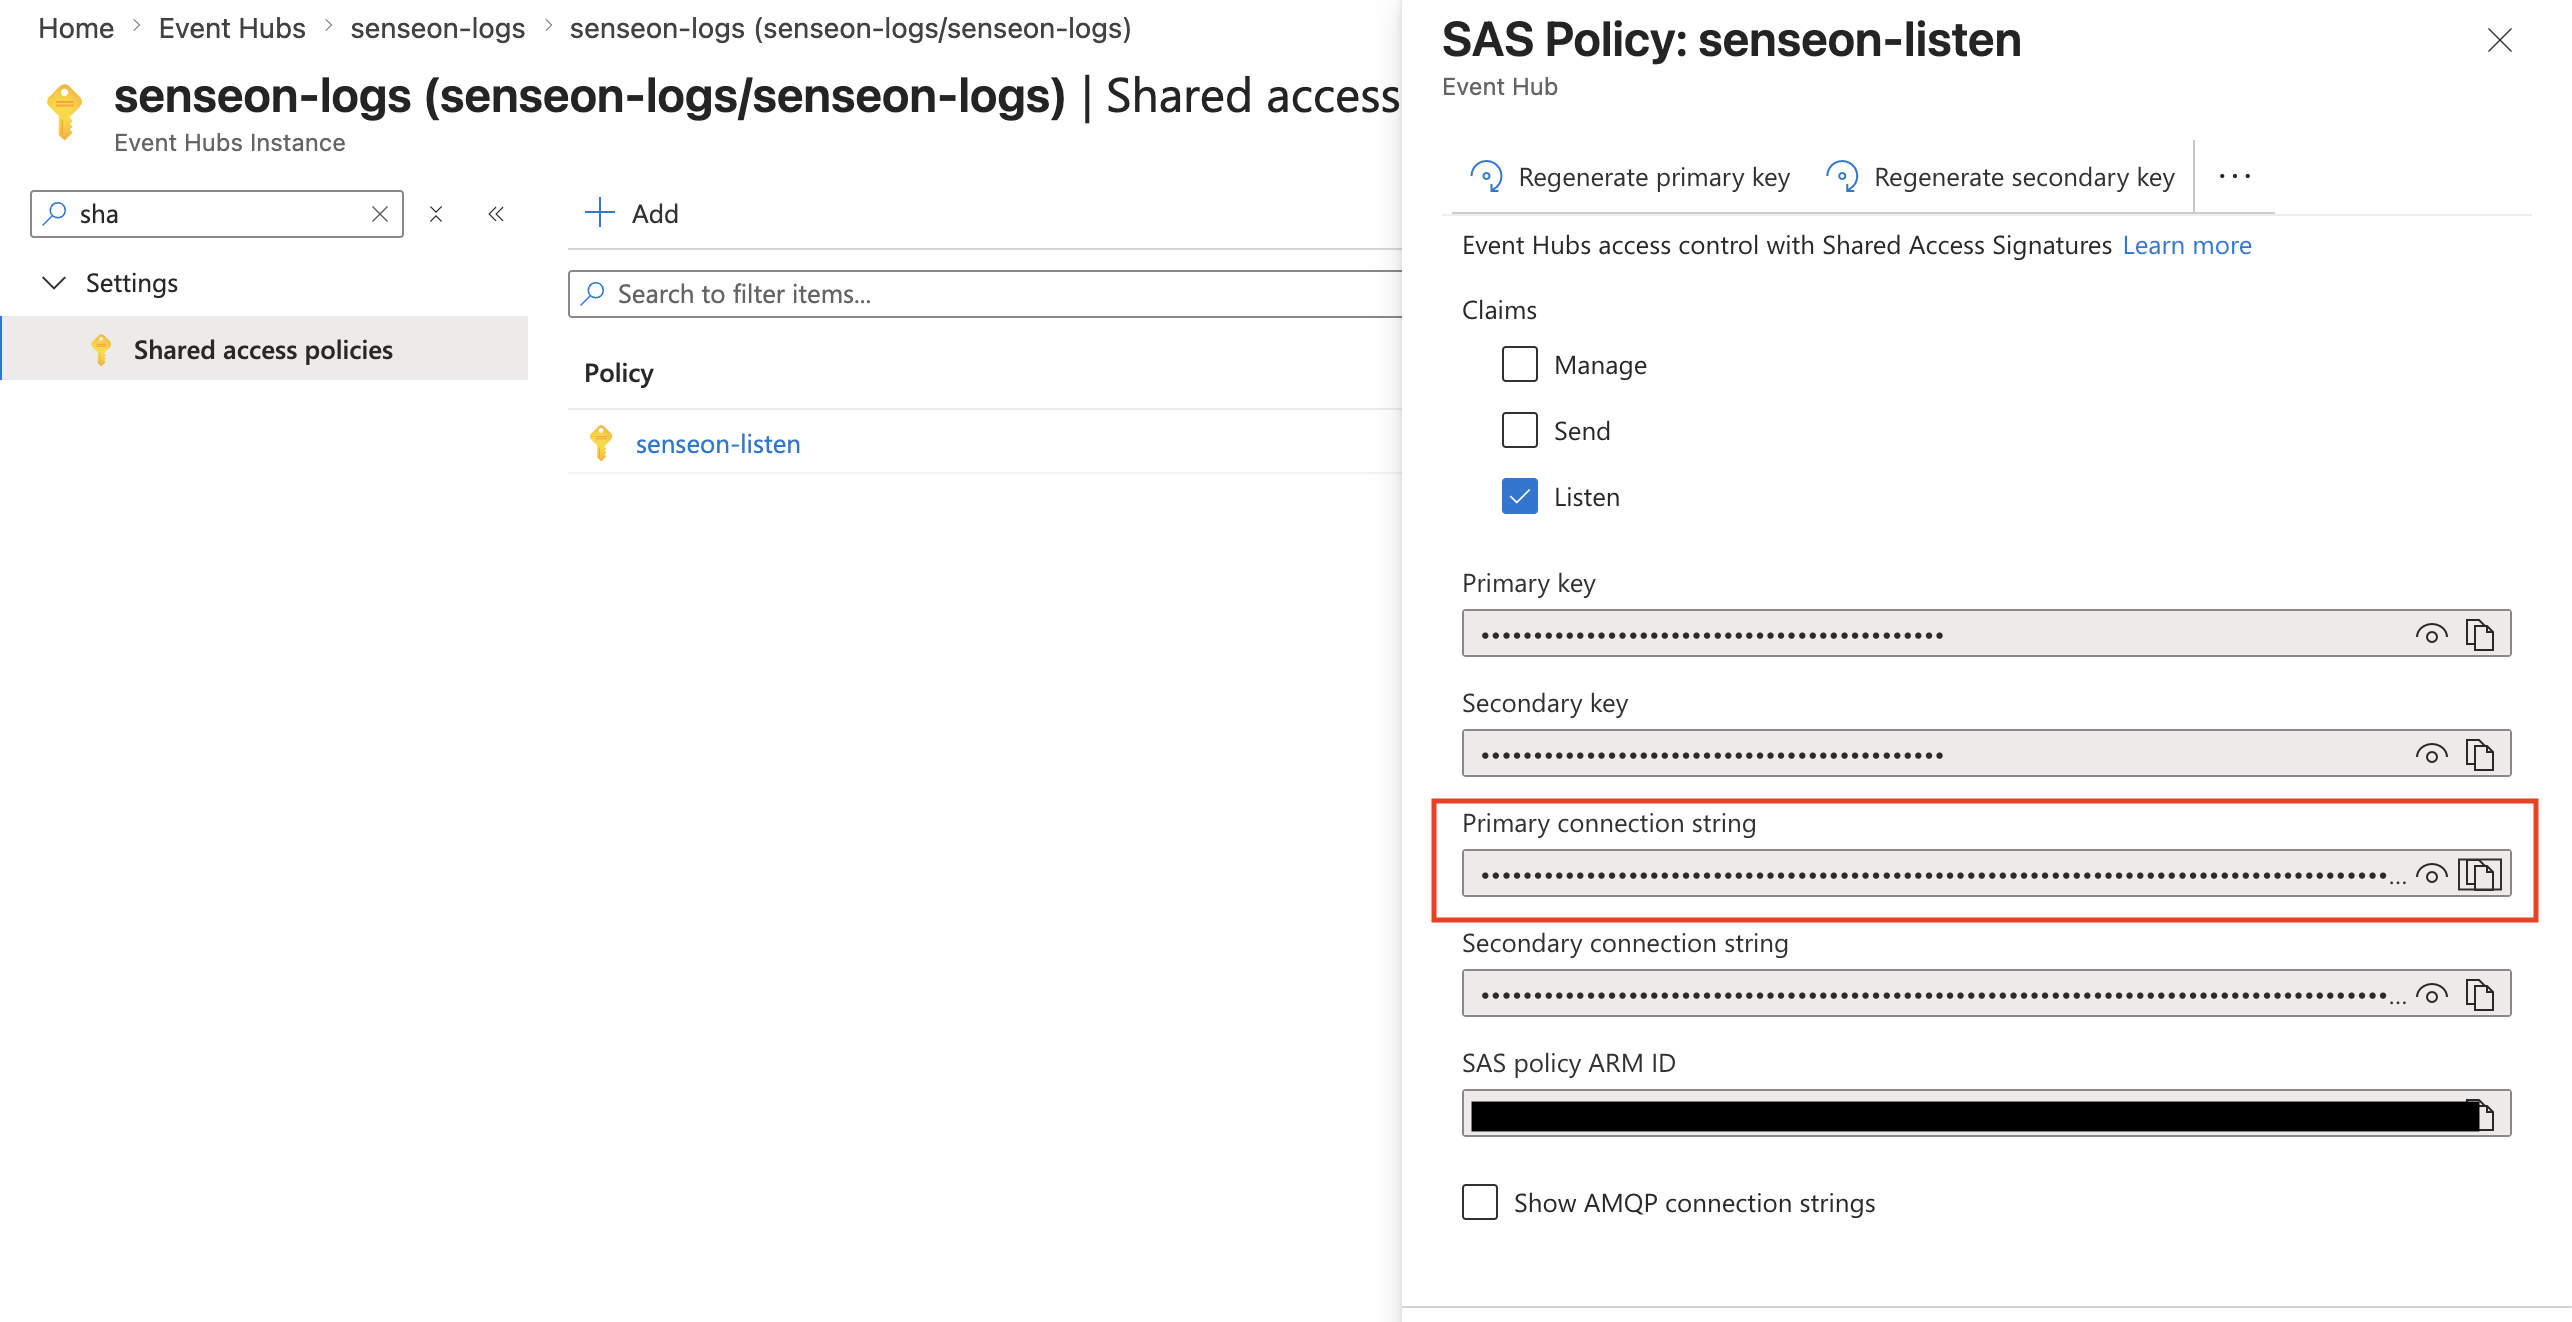Click the Policy column header
The width and height of the screenshot is (2572, 1322).
[619, 373]
